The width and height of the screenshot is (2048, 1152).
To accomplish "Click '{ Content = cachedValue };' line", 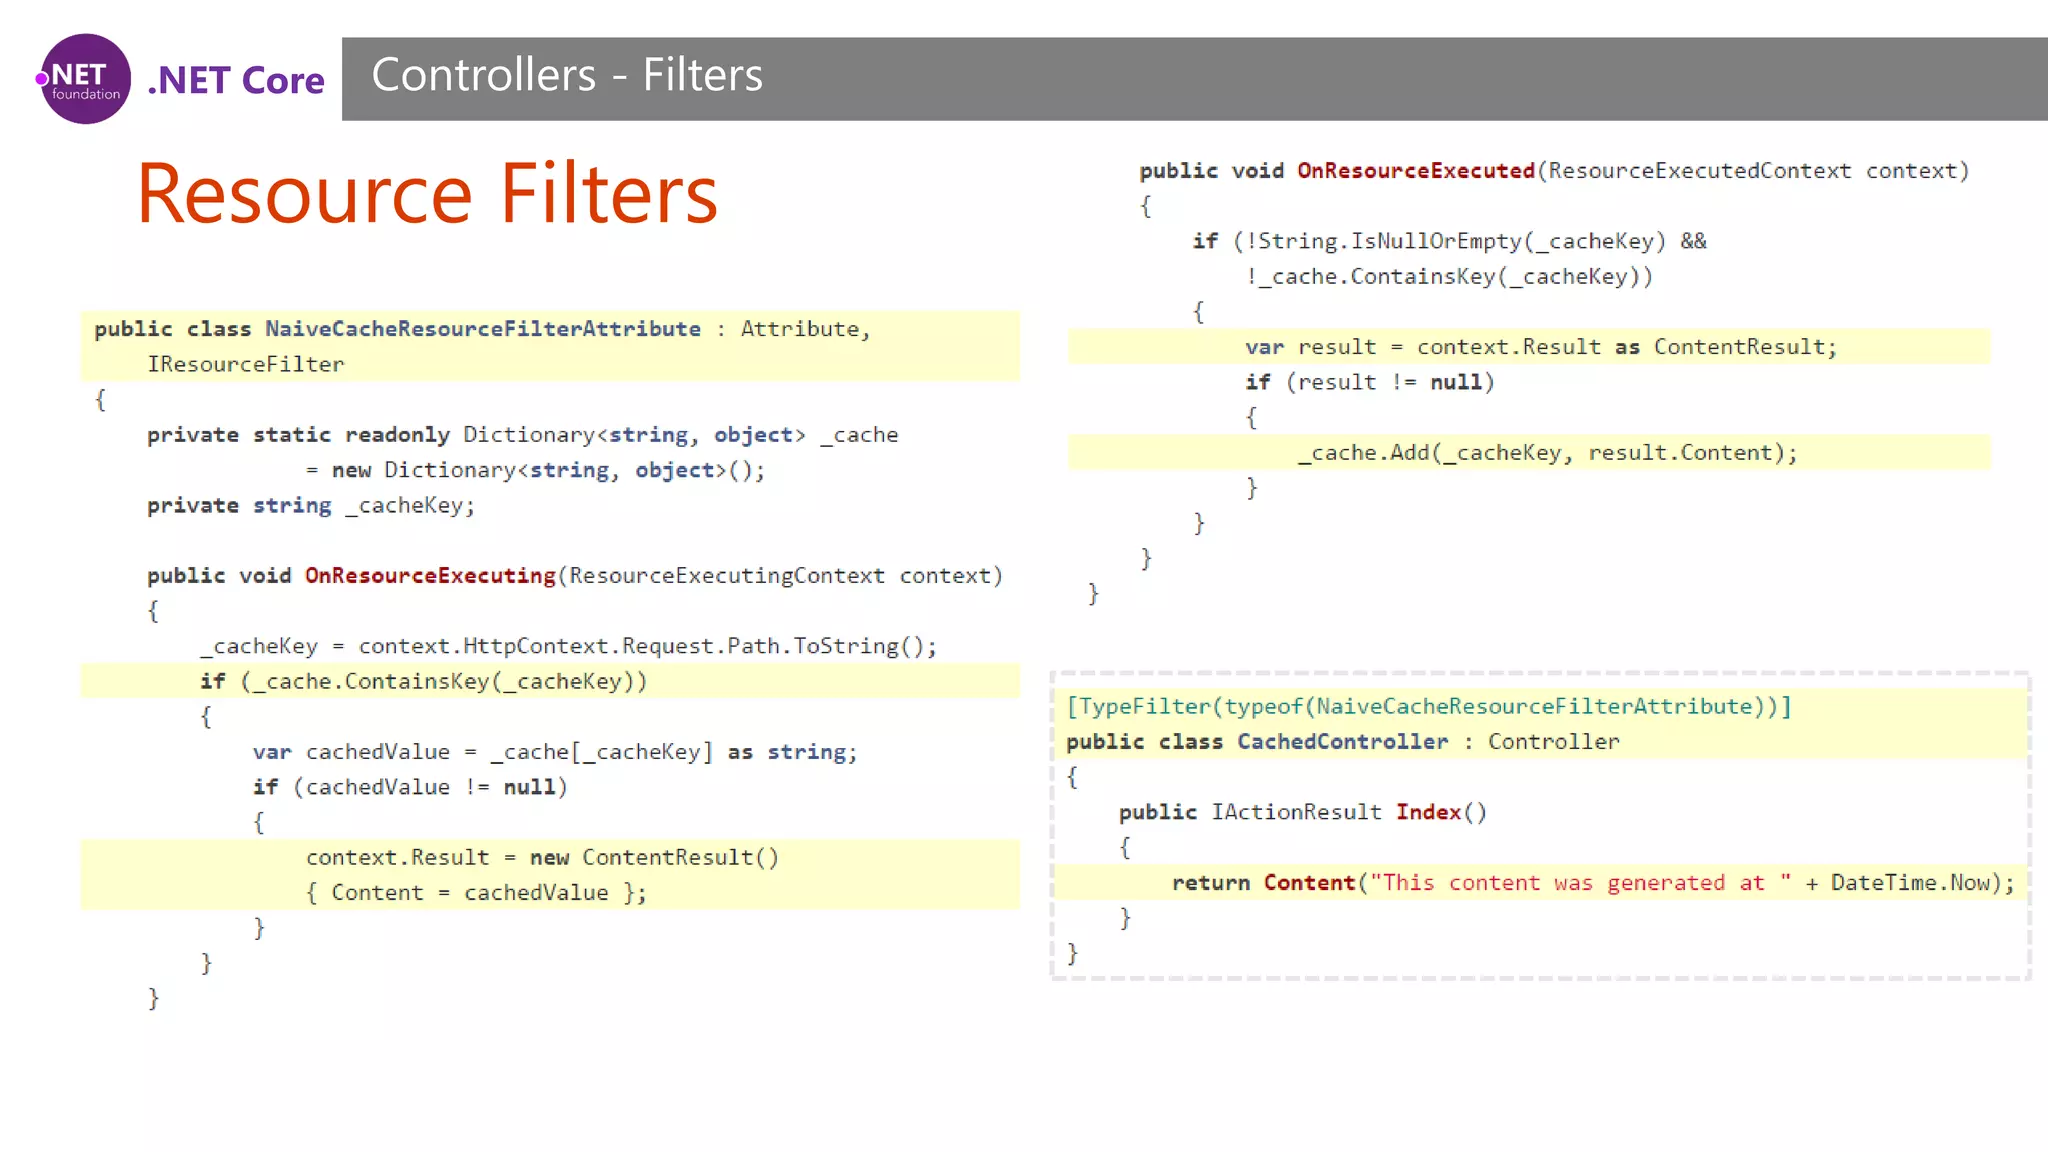I will pyautogui.click(x=476, y=893).
